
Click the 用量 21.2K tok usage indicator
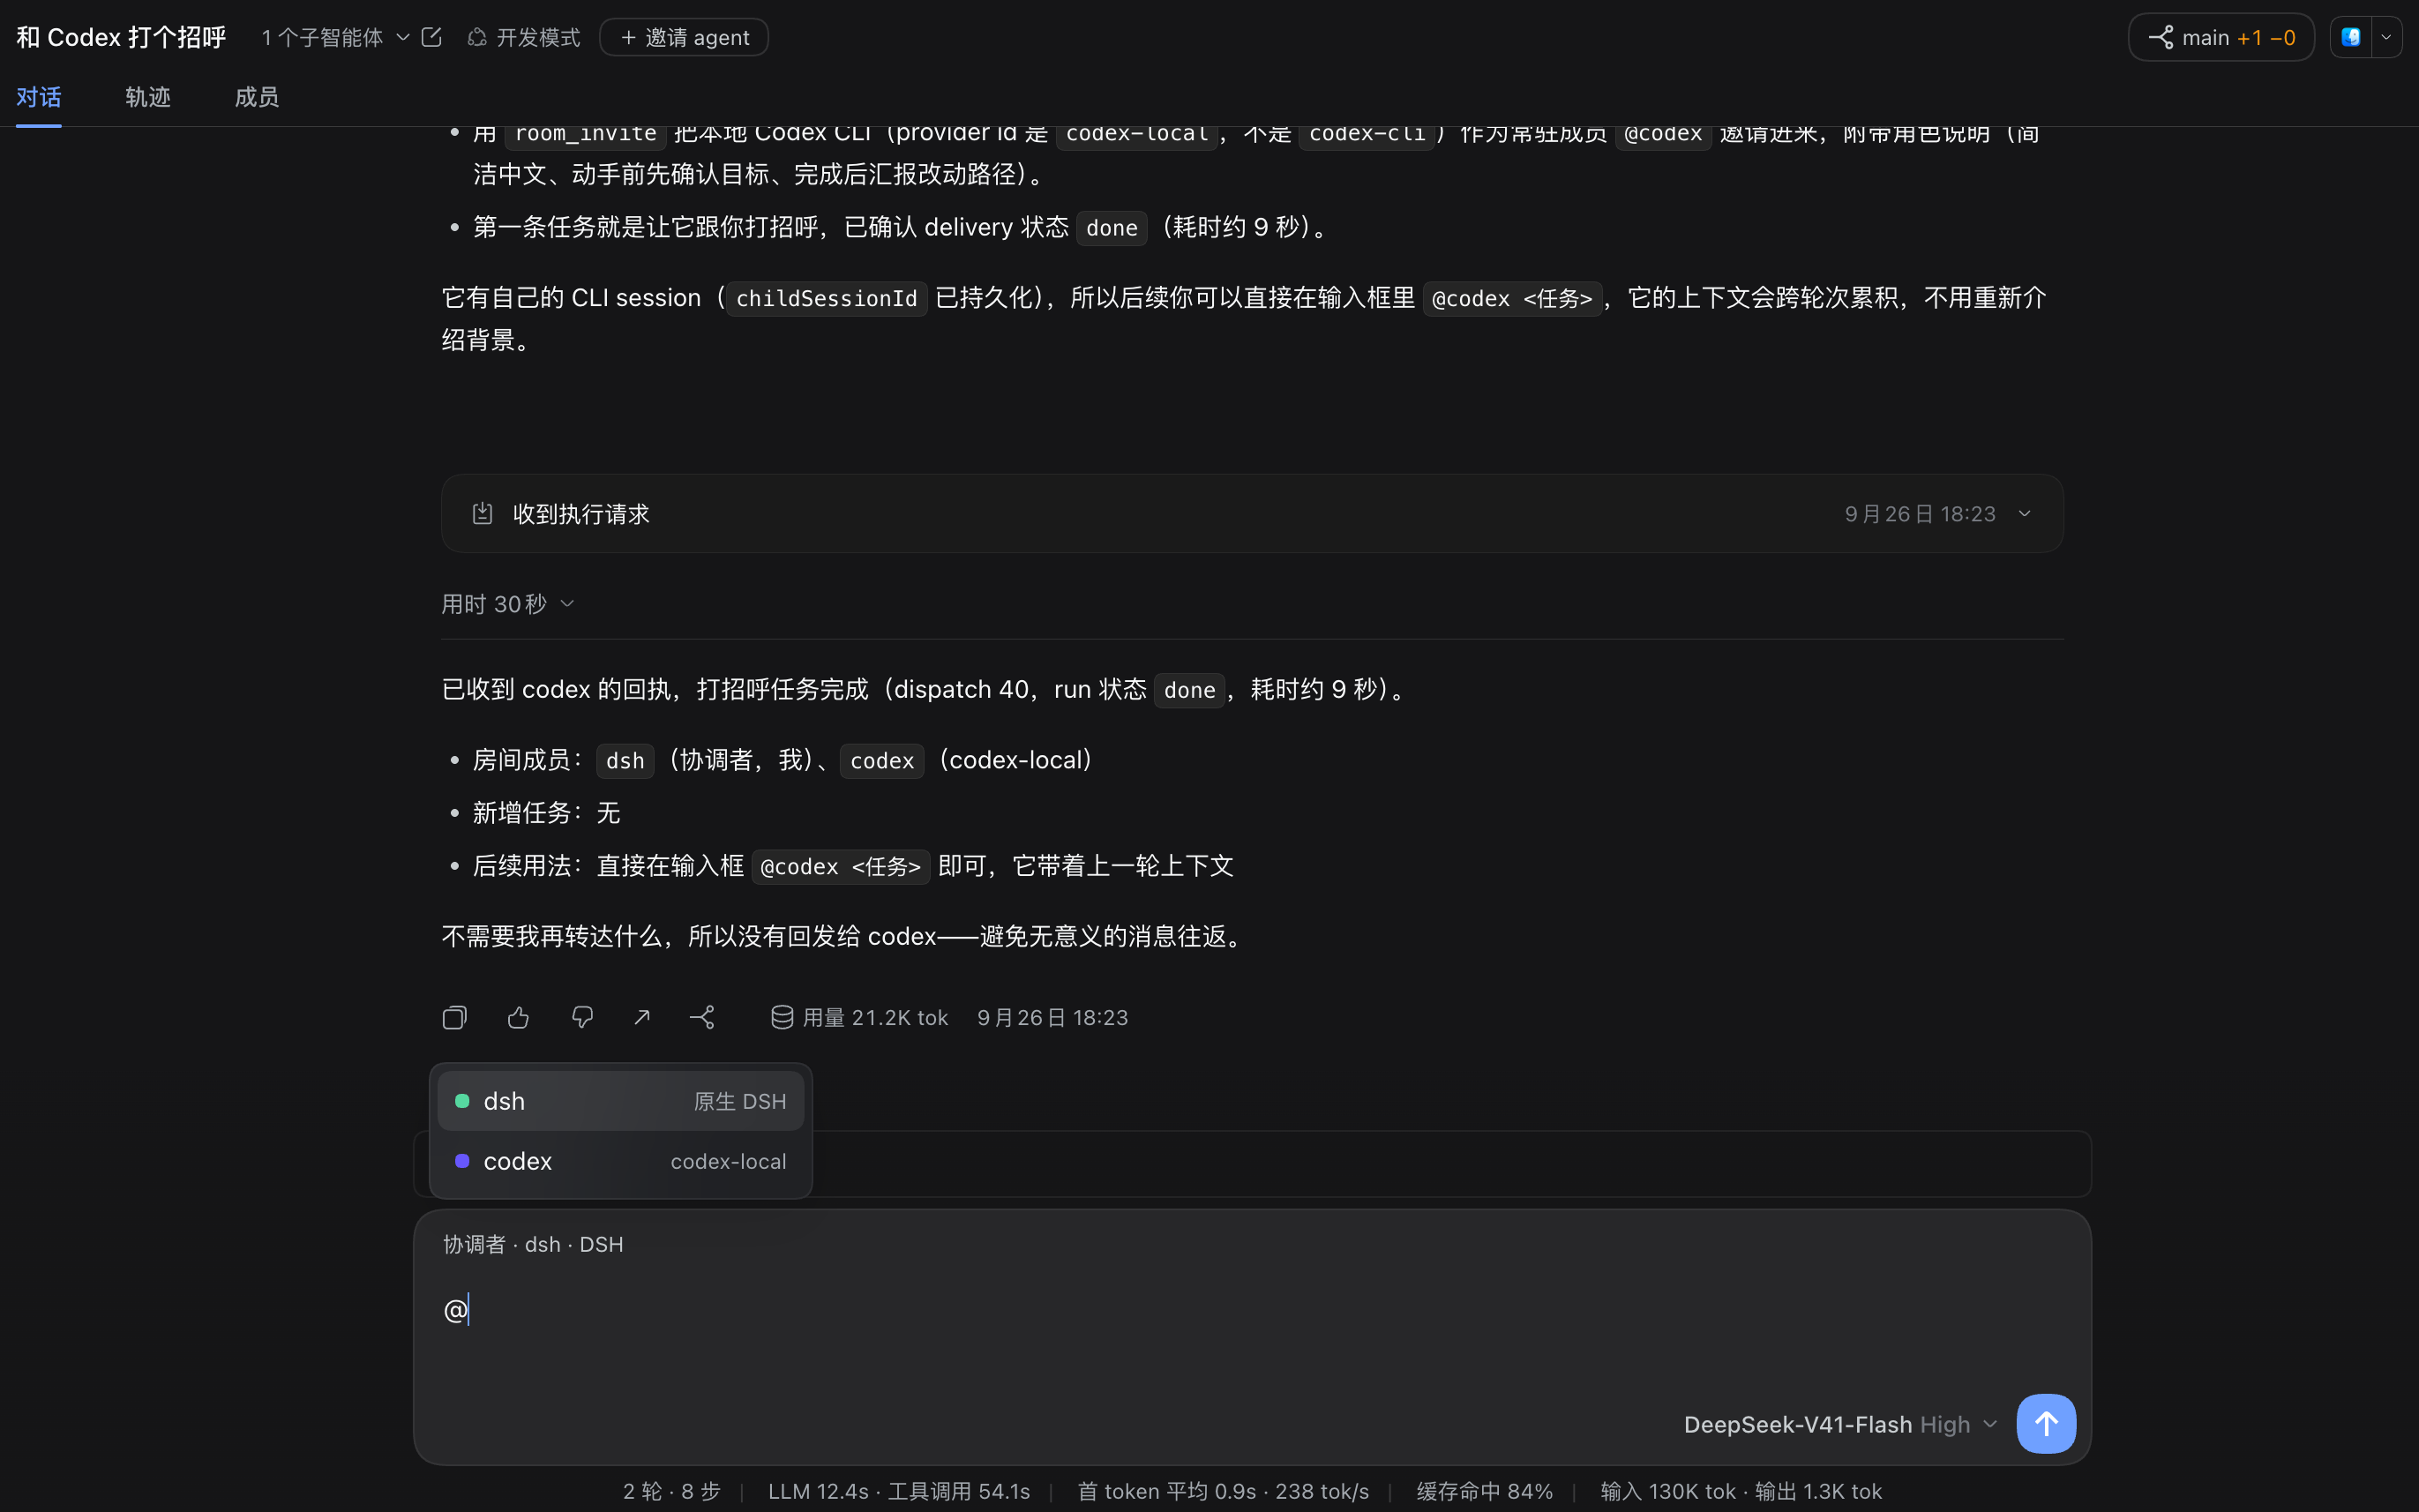tap(859, 1017)
